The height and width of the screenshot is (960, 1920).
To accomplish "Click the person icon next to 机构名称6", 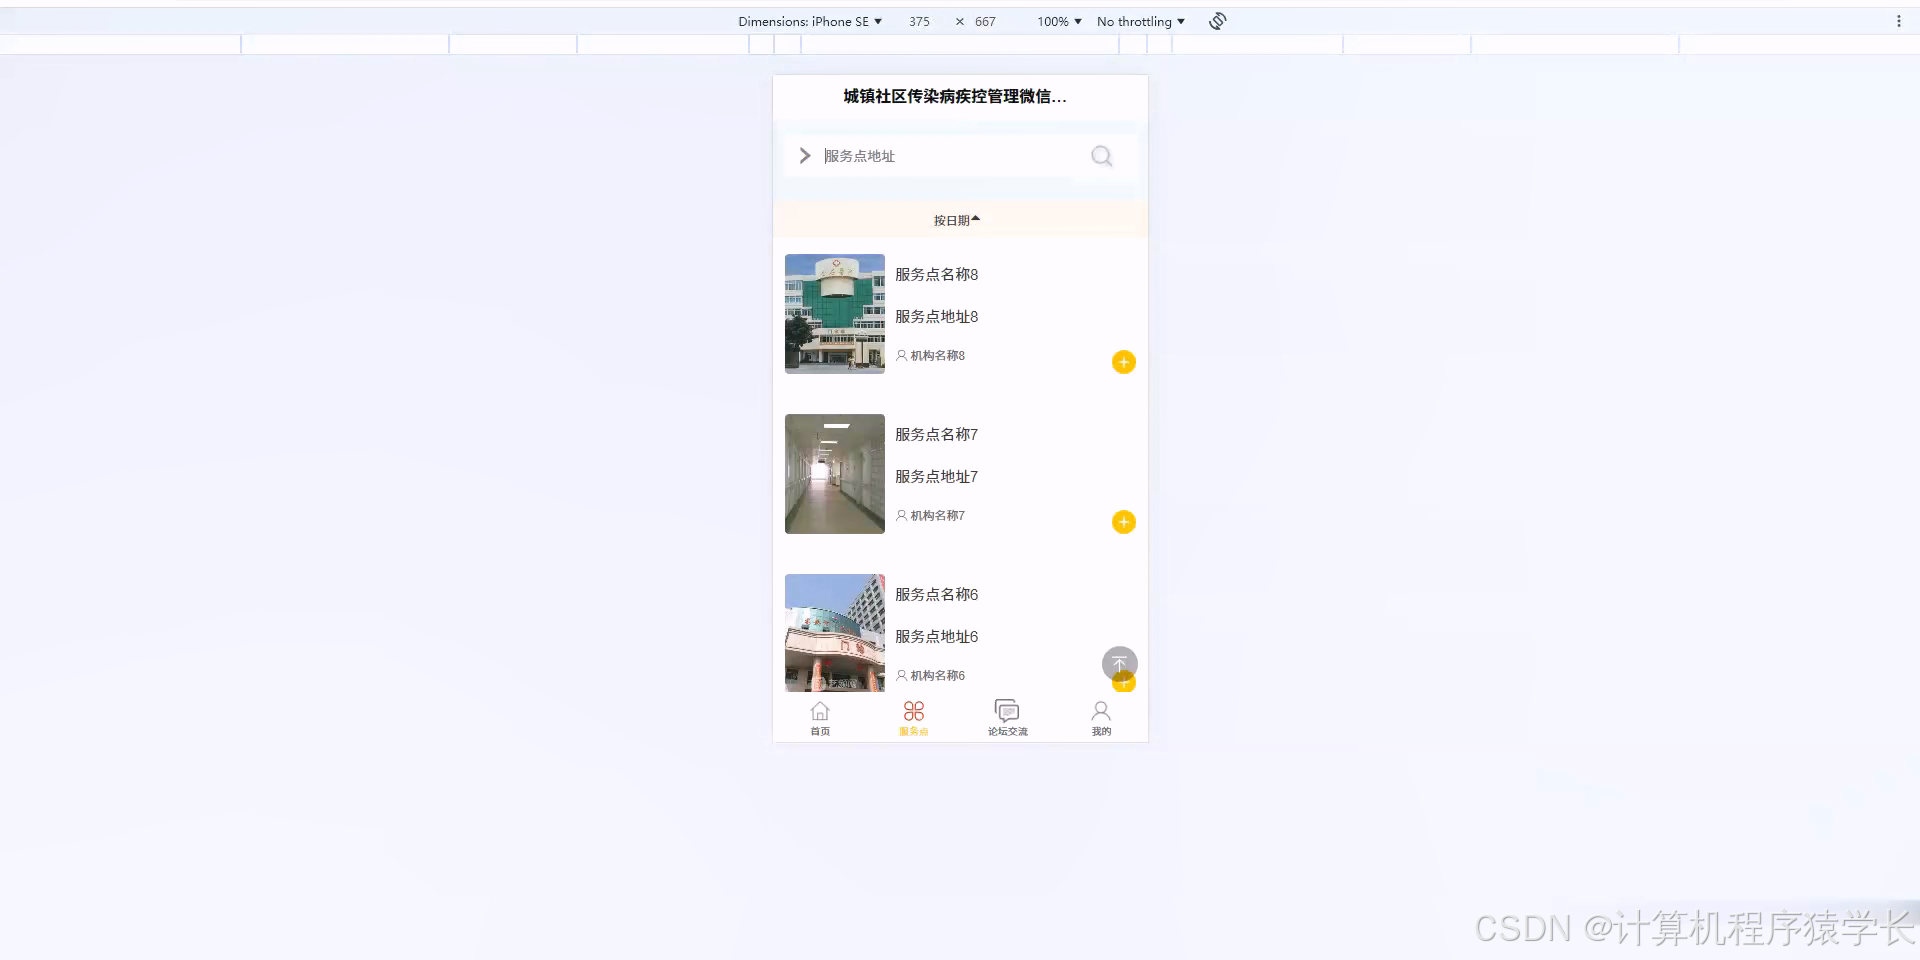I will pos(901,675).
